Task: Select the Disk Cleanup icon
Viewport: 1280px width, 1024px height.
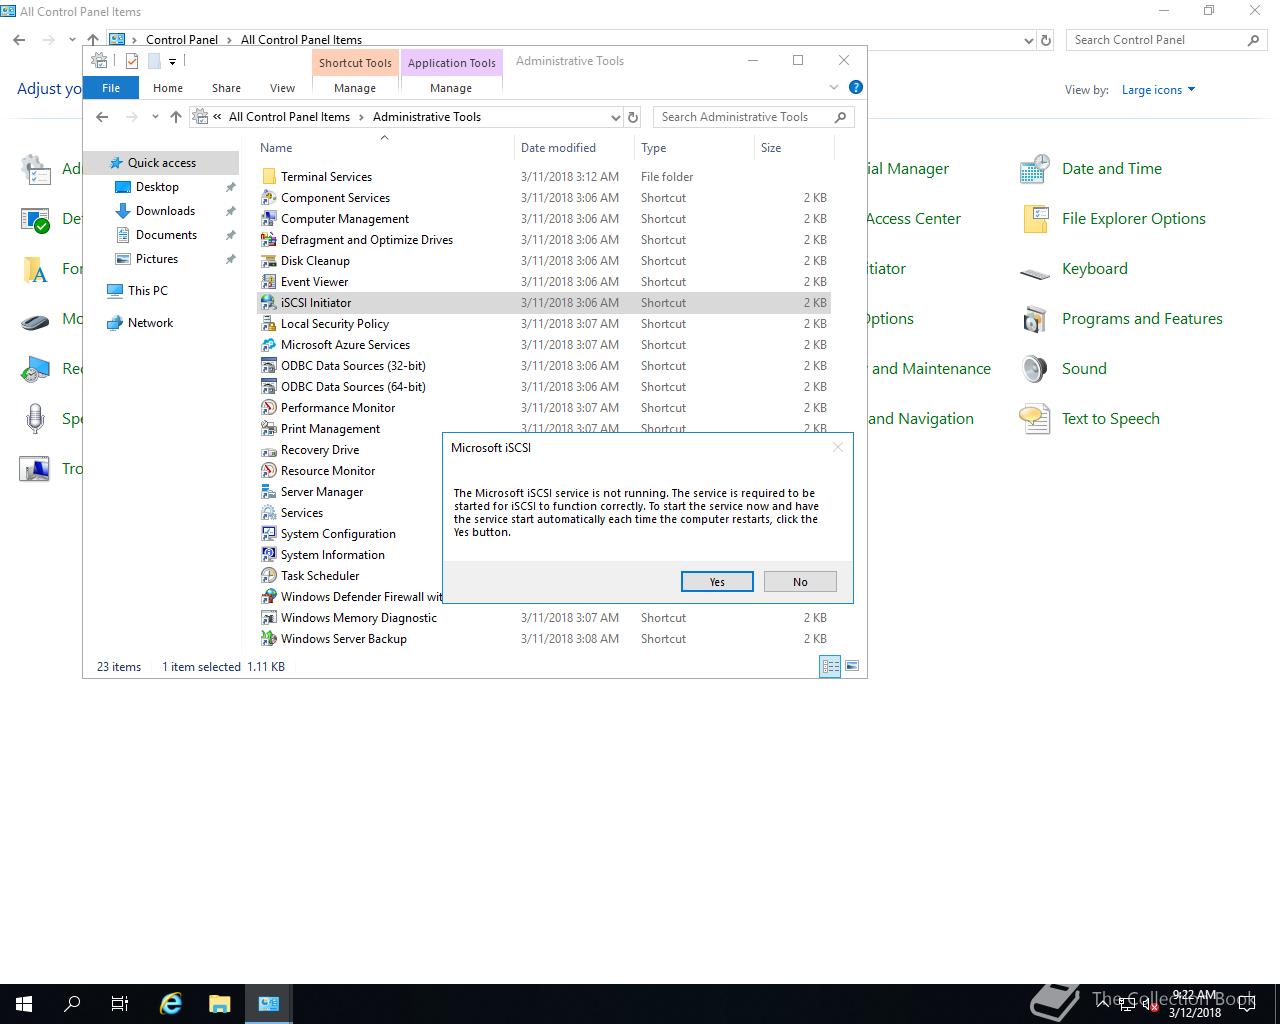Action: tap(268, 261)
